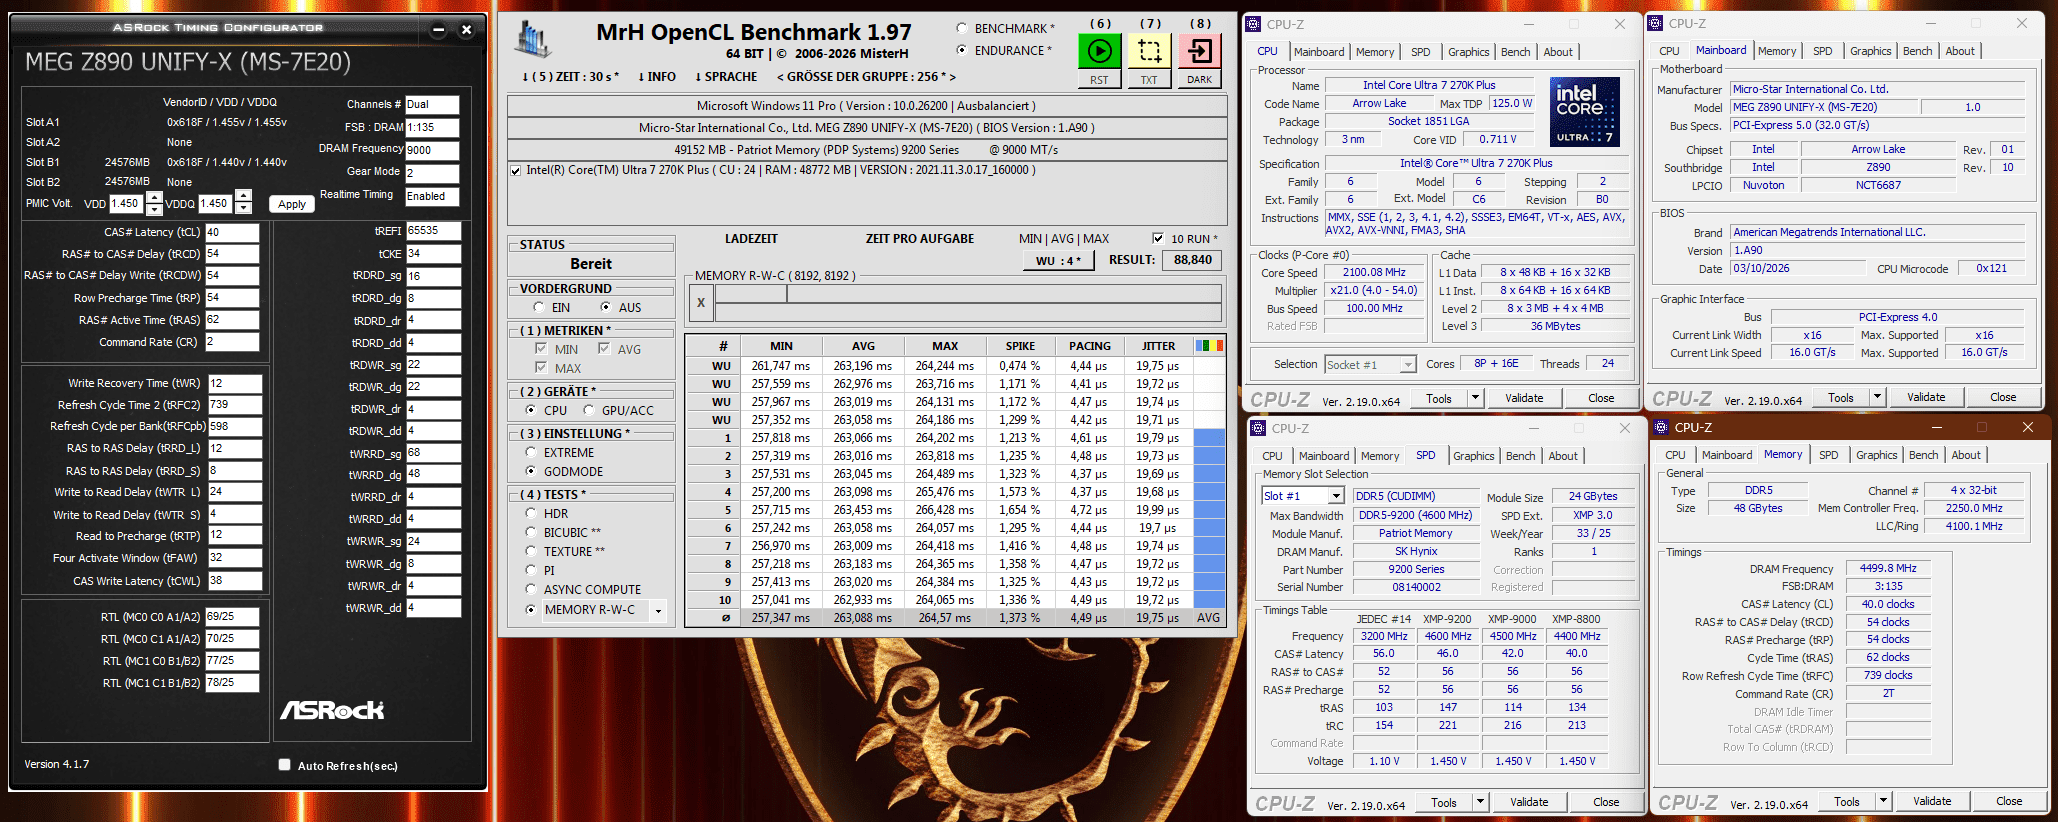The width and height of the screenshot is (2058, 822).
Task: Click the AVG column header
Action: tap(863, 346)
